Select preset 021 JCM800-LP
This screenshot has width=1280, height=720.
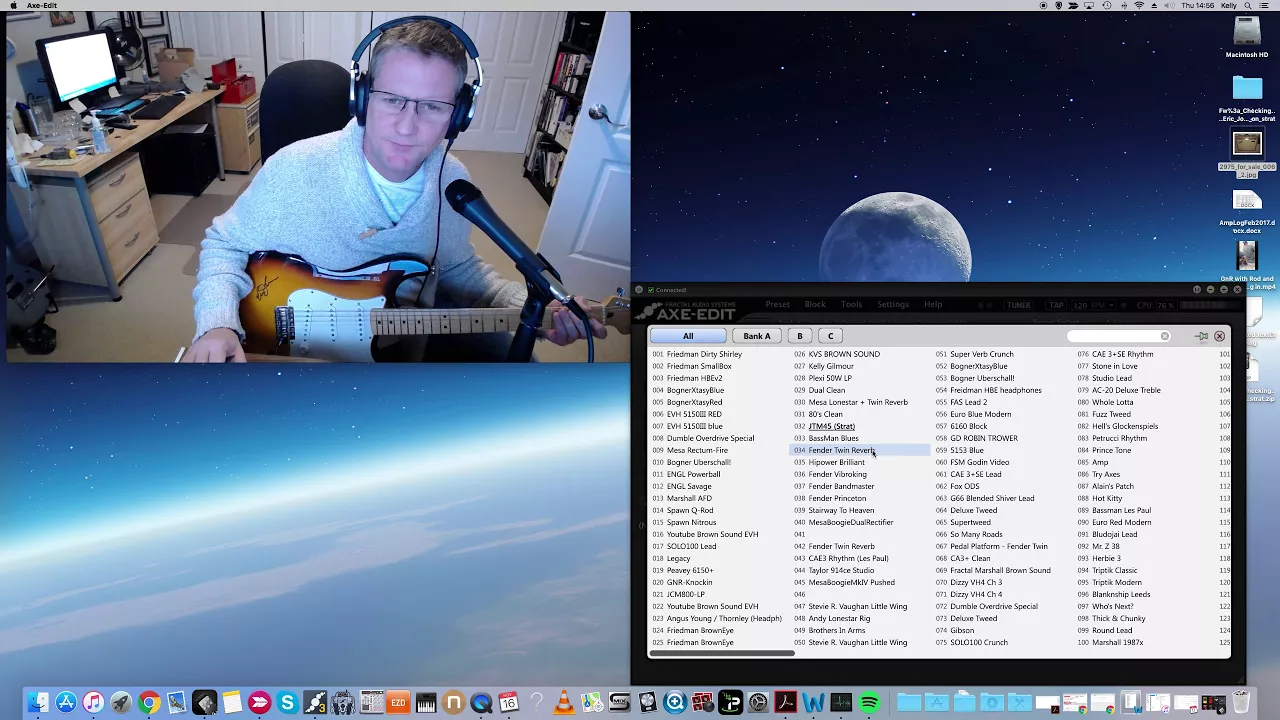tap(679, 594)
